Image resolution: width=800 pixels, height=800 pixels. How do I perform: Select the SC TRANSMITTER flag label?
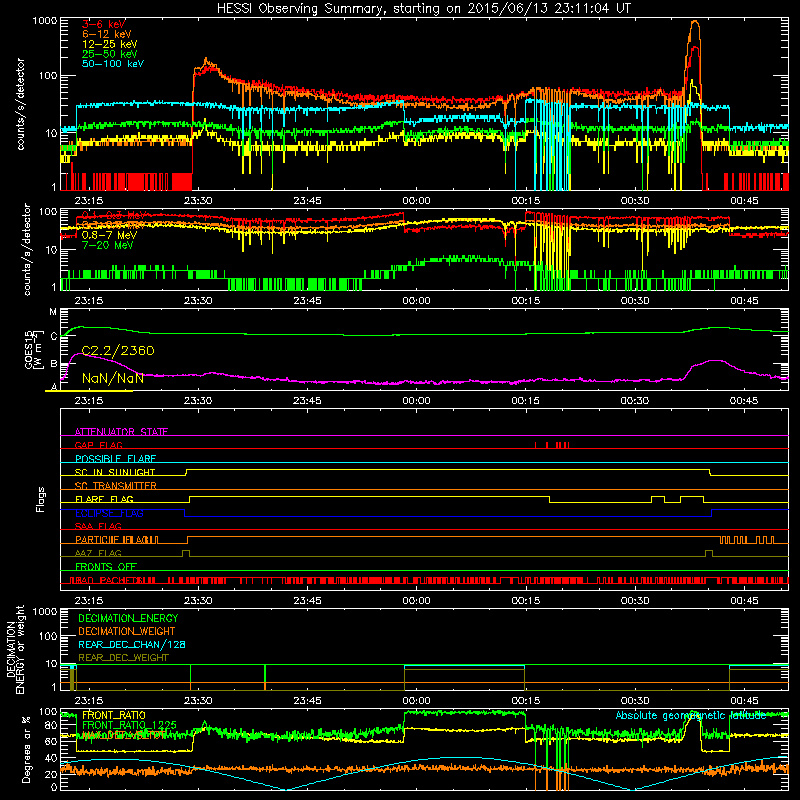click(x=116, y=486)
